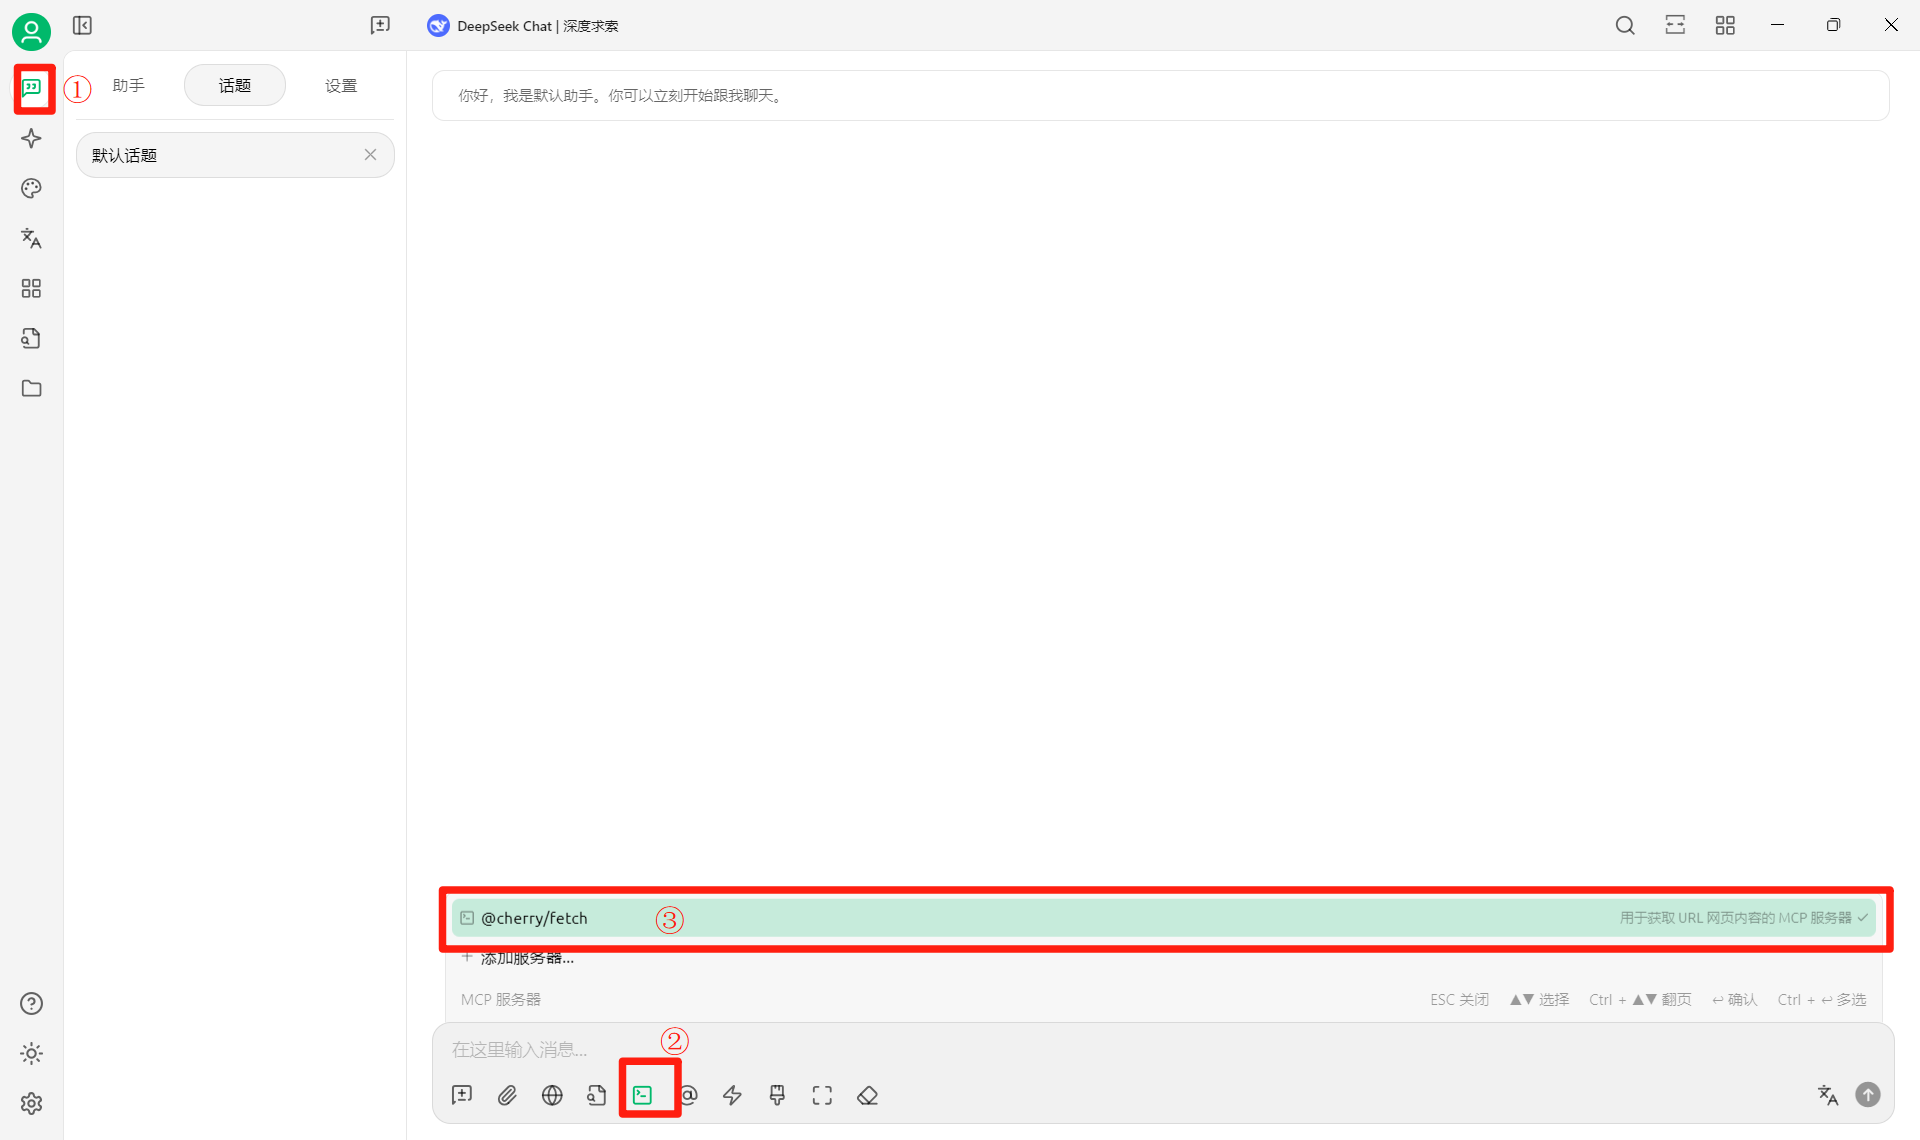The width and height of the screenshot is (1920, 1140).
Task: Click the attachment paperclip icon
Action: point(507,1095)
